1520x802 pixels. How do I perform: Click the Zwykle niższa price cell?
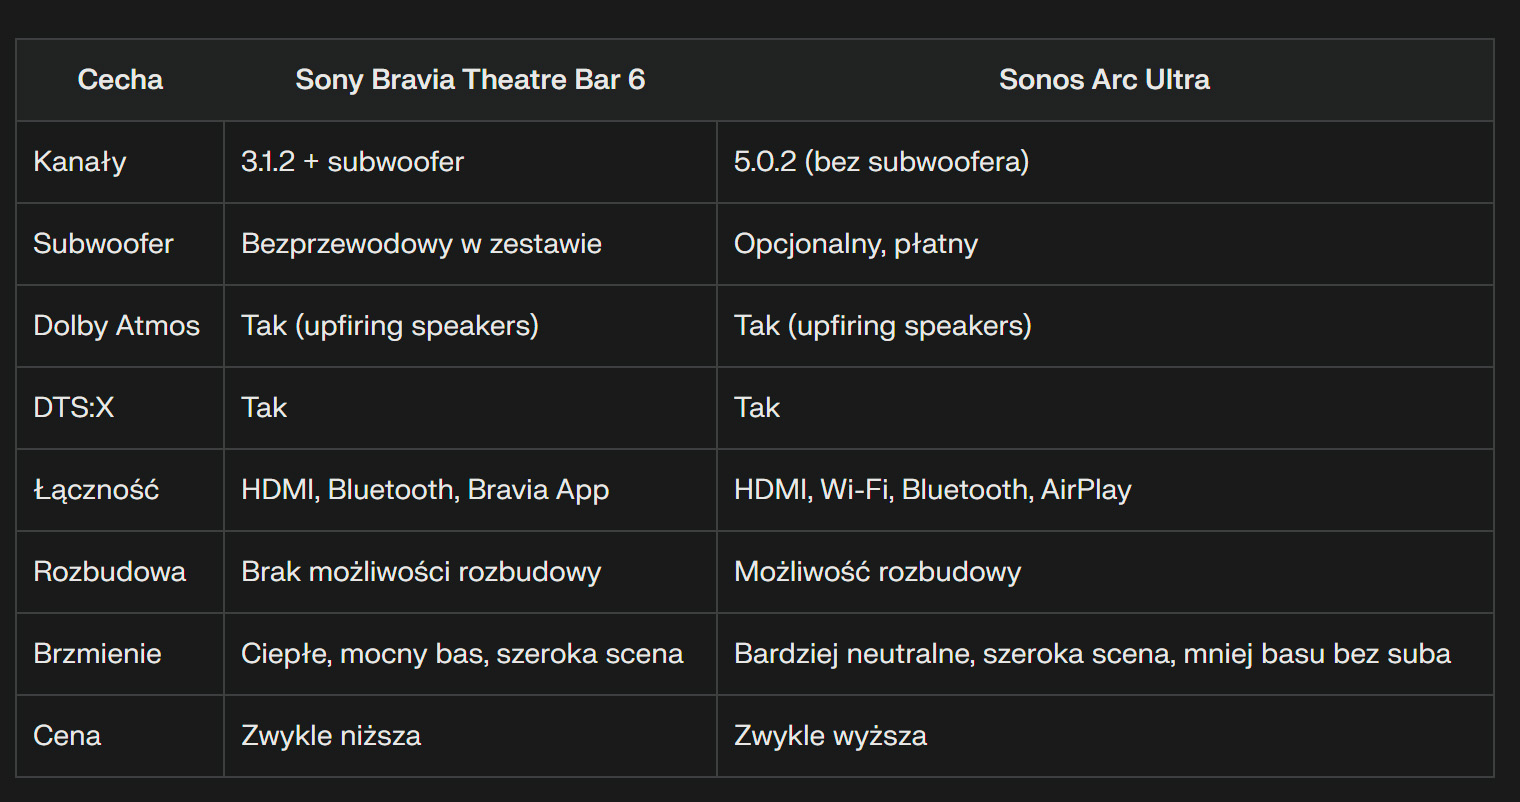coord(470,736)
